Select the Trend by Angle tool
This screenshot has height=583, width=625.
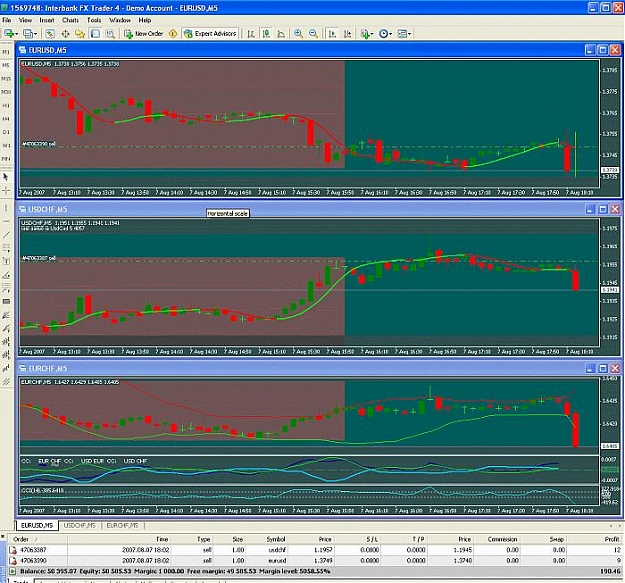point(6,275)
